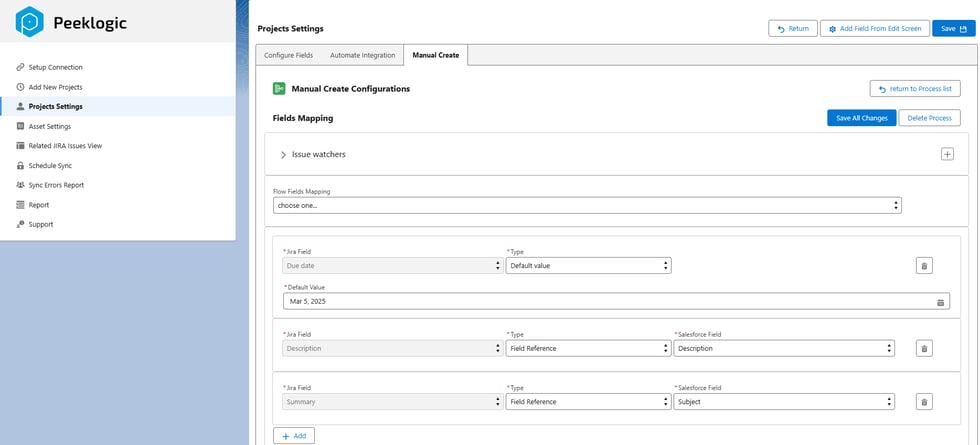980x445 pixels.
Task: Click plus icon beside Issue watchers
Action: pyautogui.click(x=948, y=154)
